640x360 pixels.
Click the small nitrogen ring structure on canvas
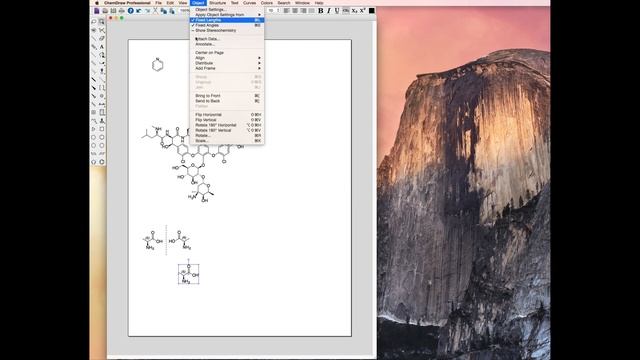click(158, 64)
